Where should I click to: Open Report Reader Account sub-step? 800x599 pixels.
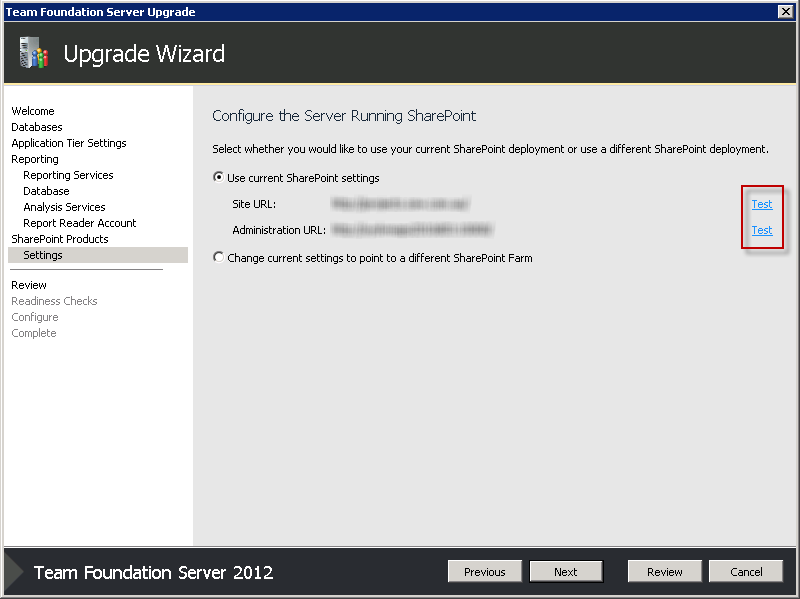(80, 223)
